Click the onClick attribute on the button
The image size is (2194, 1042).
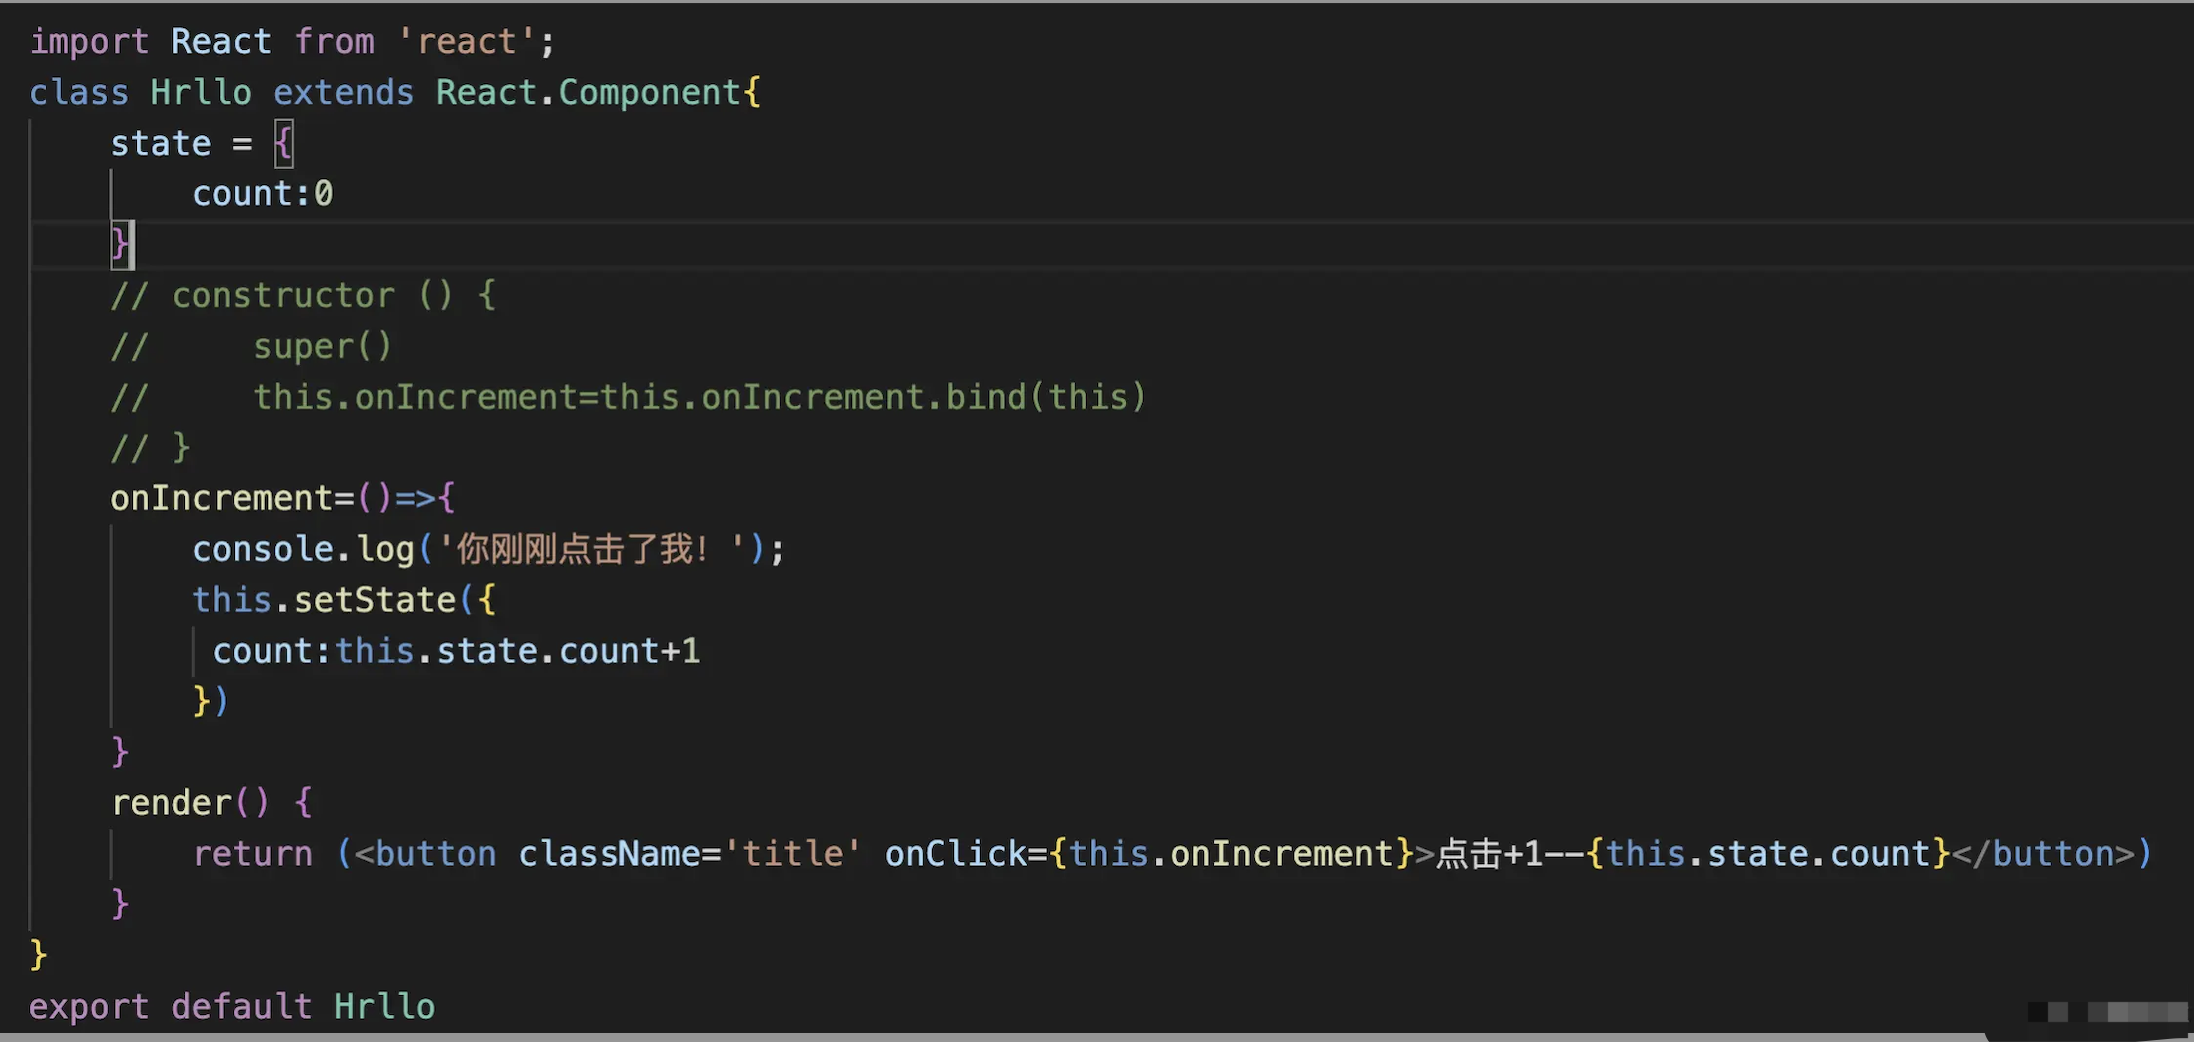954,854
